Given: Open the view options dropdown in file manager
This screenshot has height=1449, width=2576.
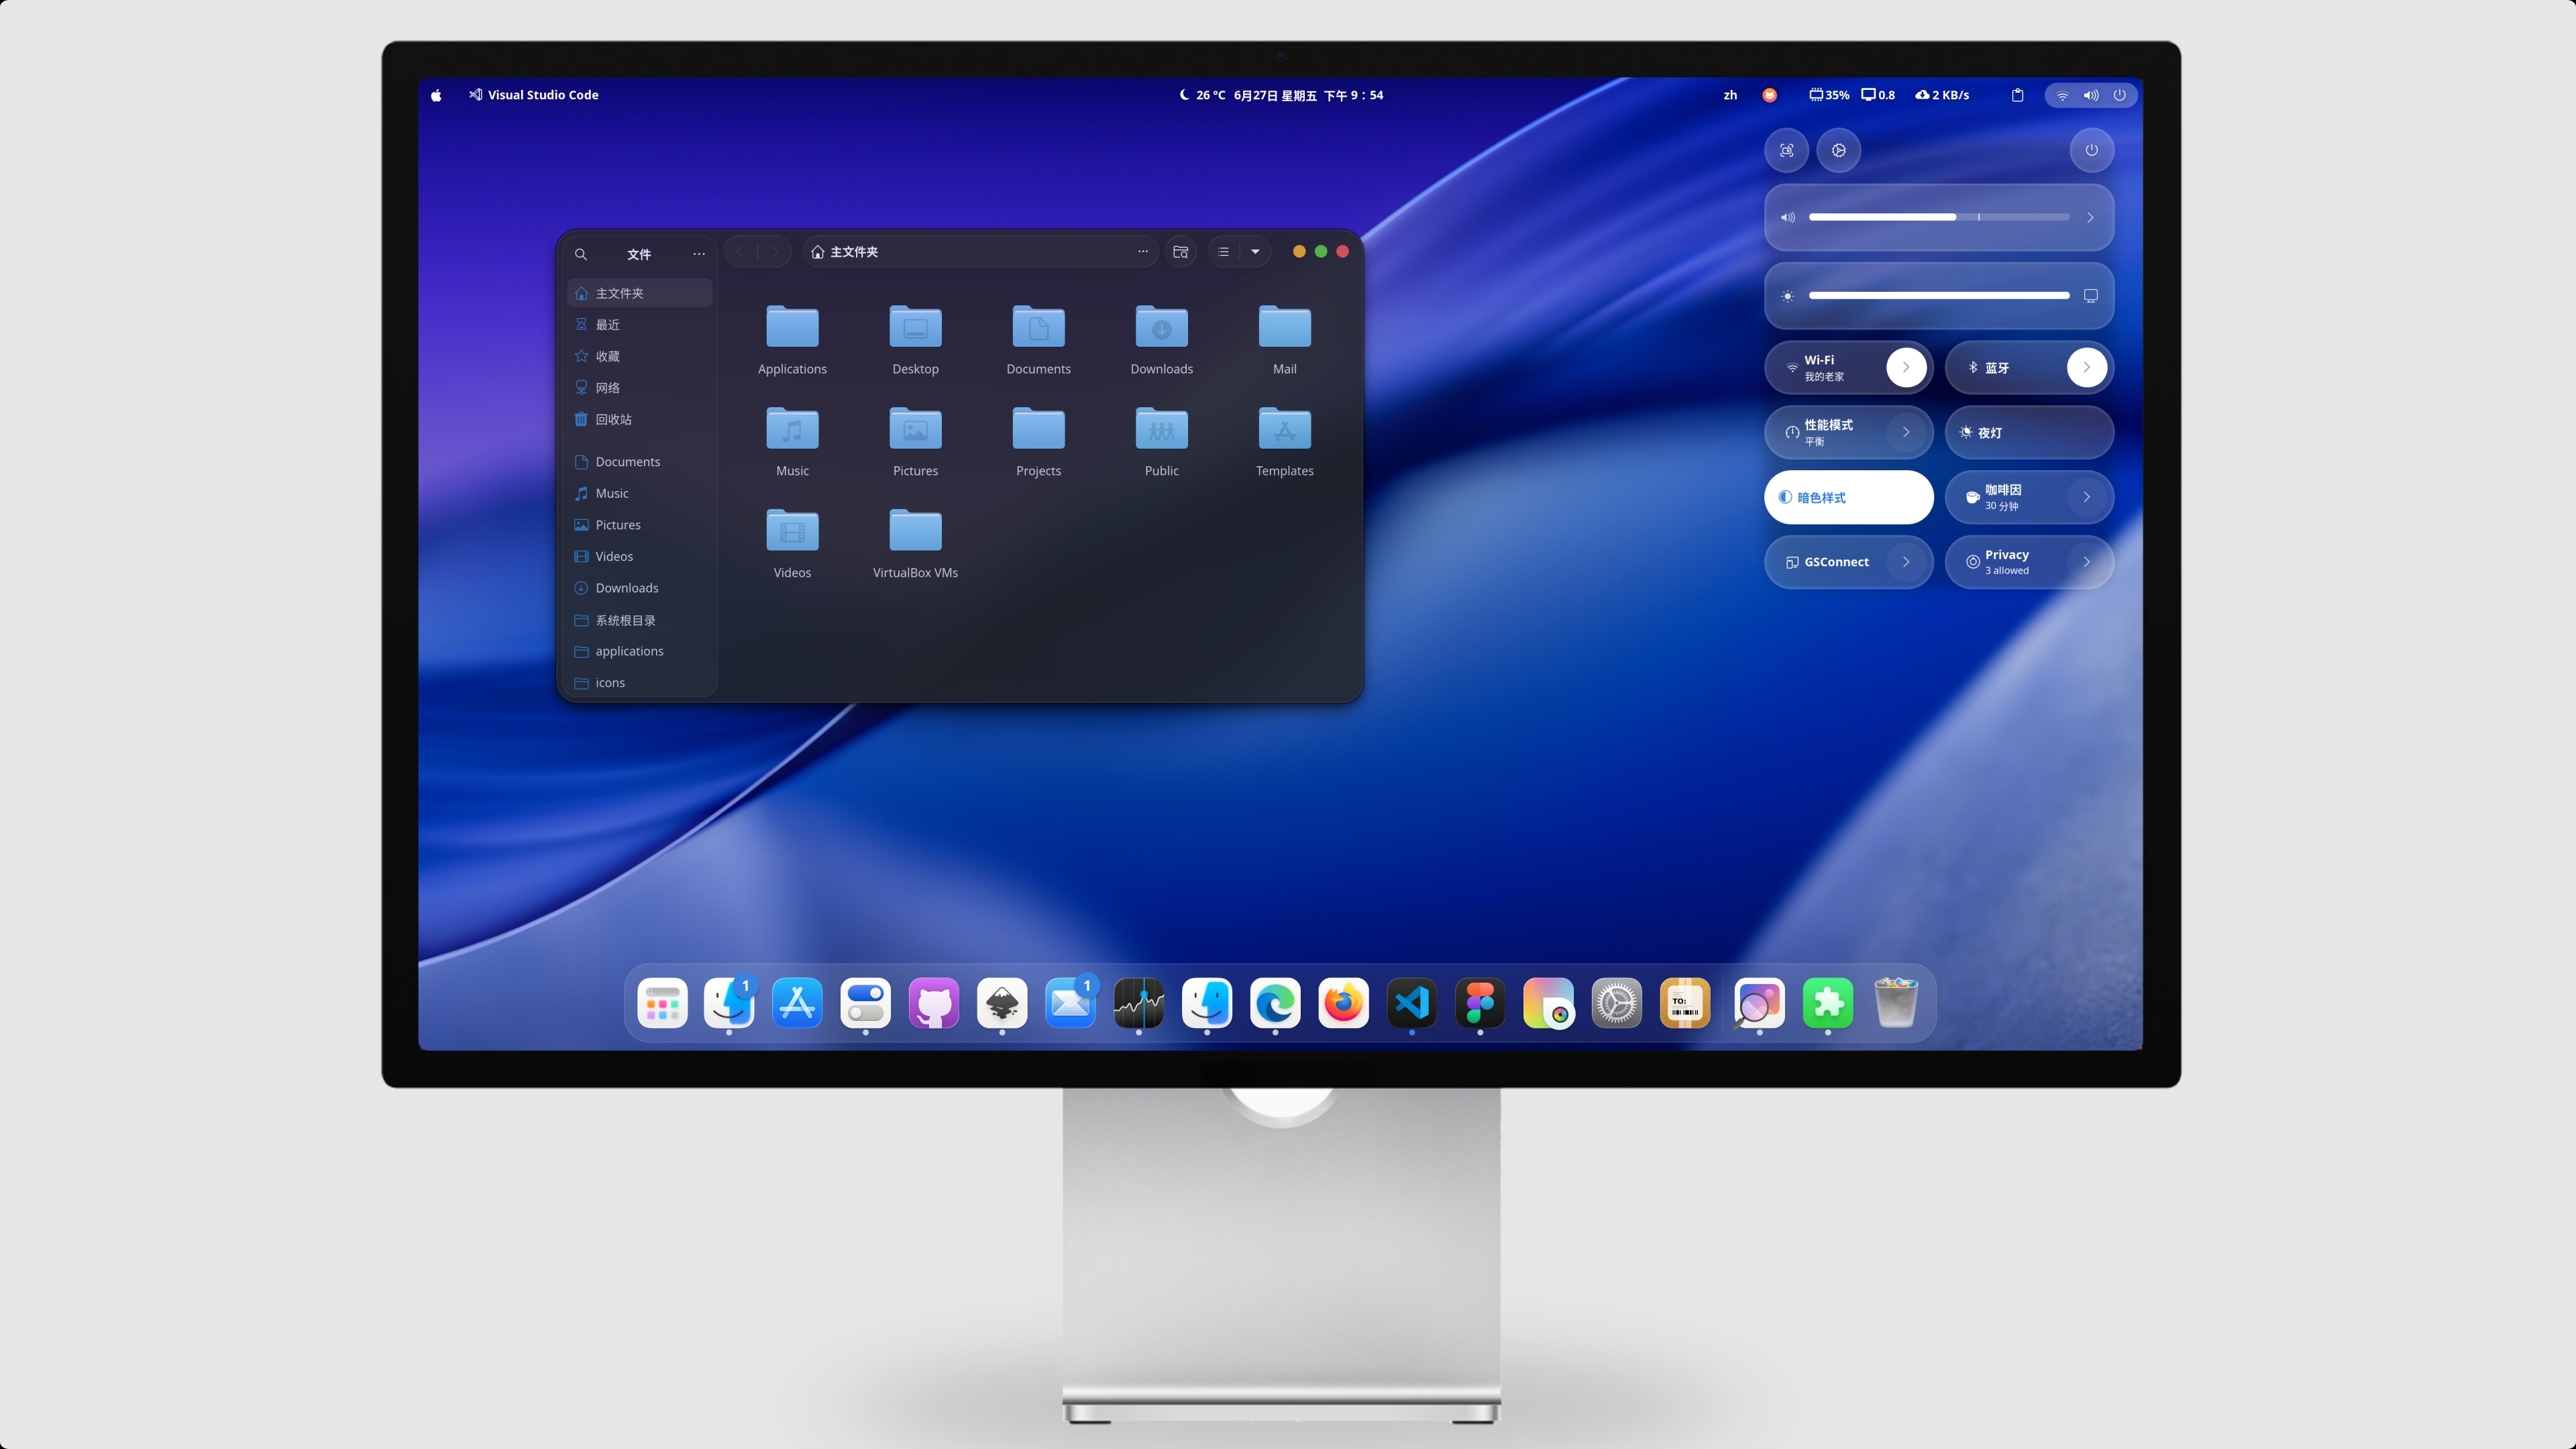Looking at the screenshot, I should 1255,251.
